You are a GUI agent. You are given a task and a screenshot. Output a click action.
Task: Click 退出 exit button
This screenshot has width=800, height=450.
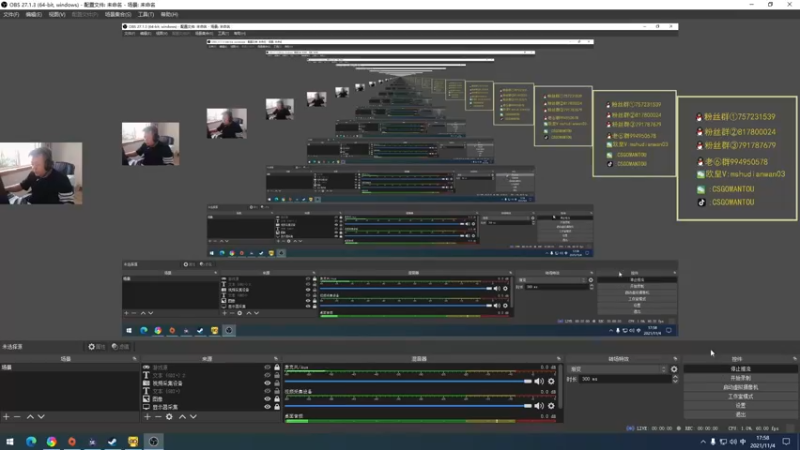[740, 415]
